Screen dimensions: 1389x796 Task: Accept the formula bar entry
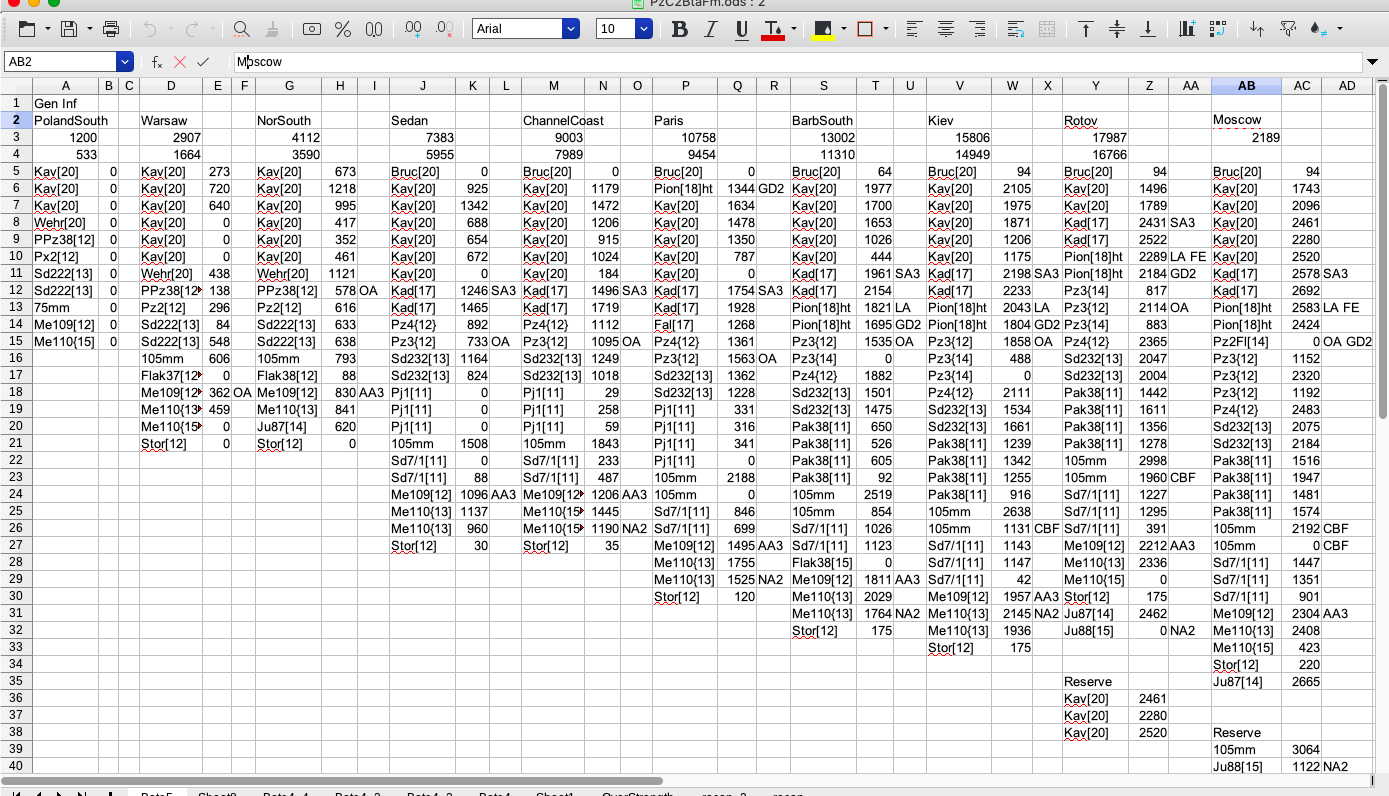pyautogui.click(x=203, y=62)
